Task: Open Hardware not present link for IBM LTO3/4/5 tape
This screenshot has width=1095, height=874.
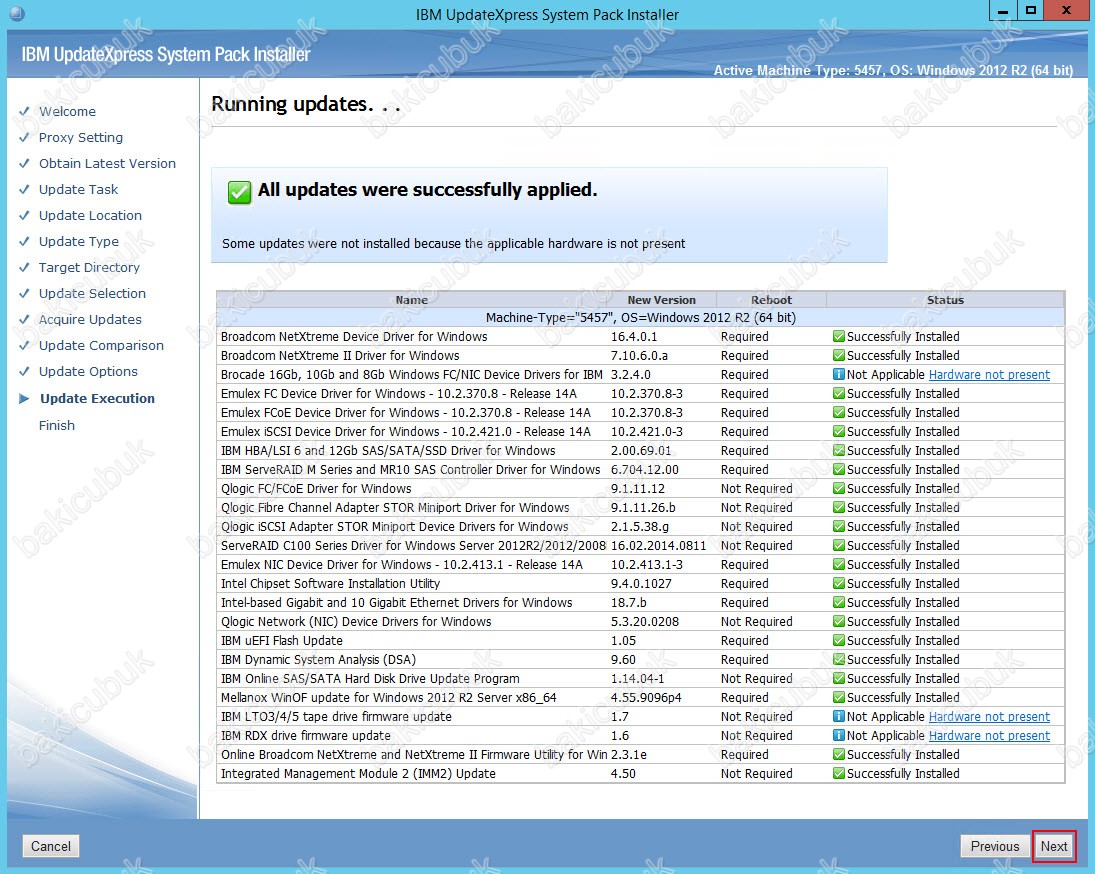Action: (x=989, y=717)
